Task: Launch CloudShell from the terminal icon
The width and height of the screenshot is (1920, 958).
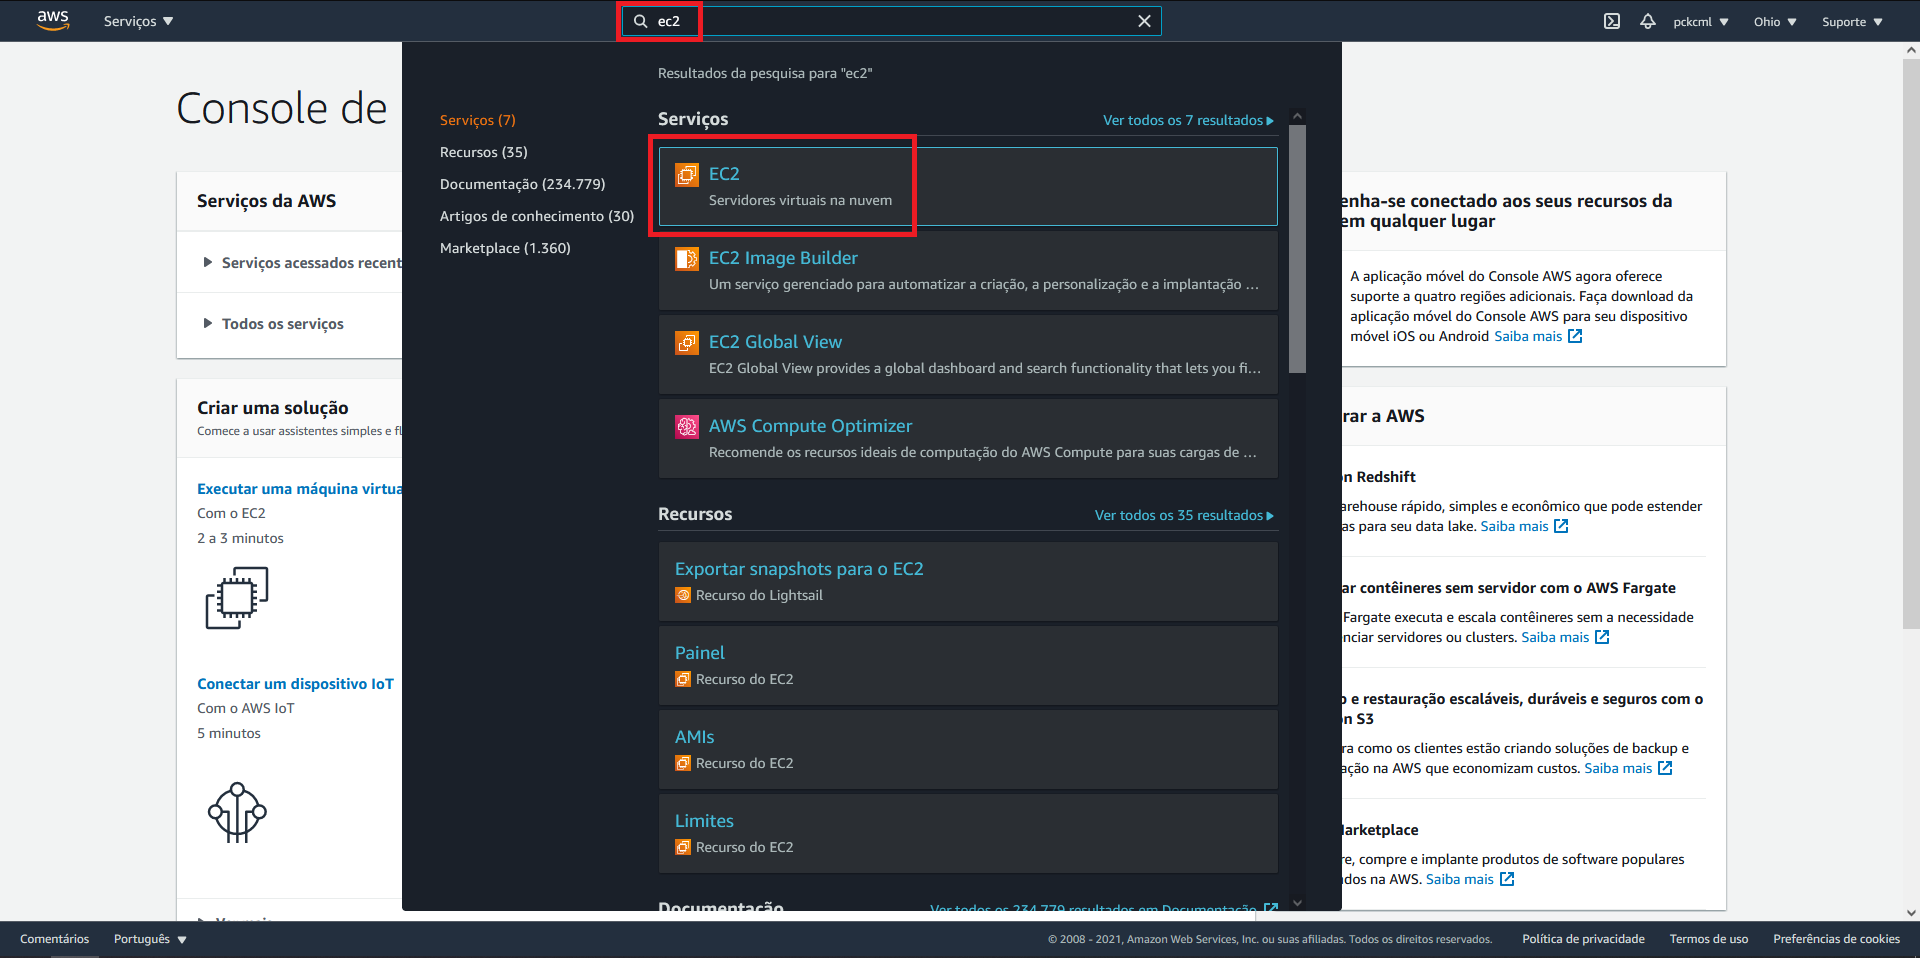Action: click(1611, 20)
